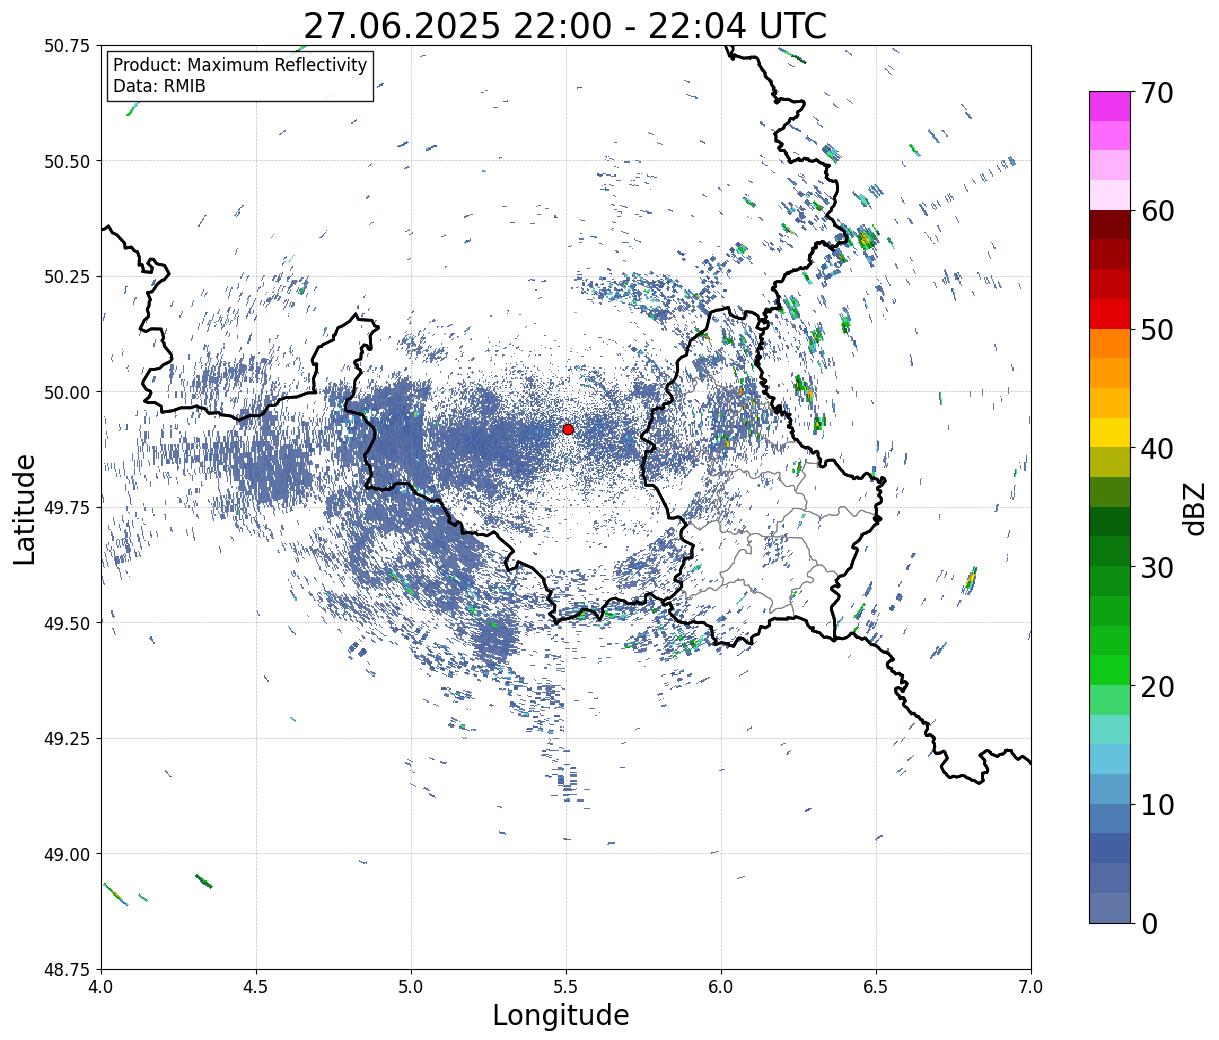Click the Latitude axis label

(x=25, y=509)
